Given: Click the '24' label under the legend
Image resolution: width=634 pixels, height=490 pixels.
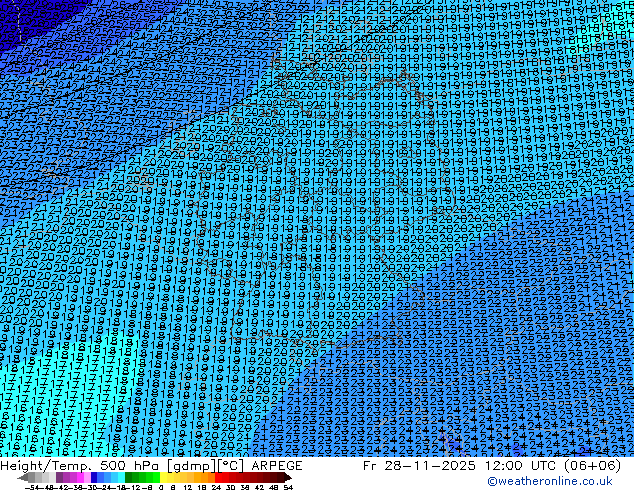Looking at the screenshot, I should coord(216,488).
